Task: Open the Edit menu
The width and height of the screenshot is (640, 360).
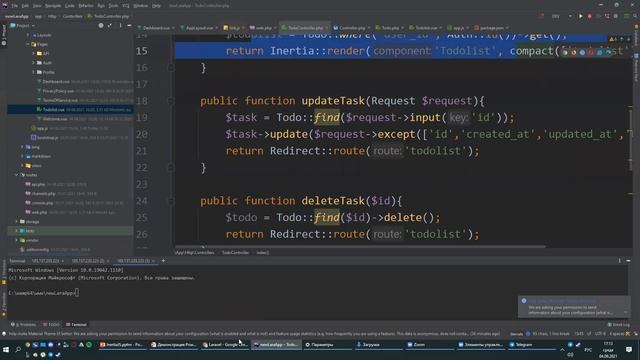Action: click(25, 6)
